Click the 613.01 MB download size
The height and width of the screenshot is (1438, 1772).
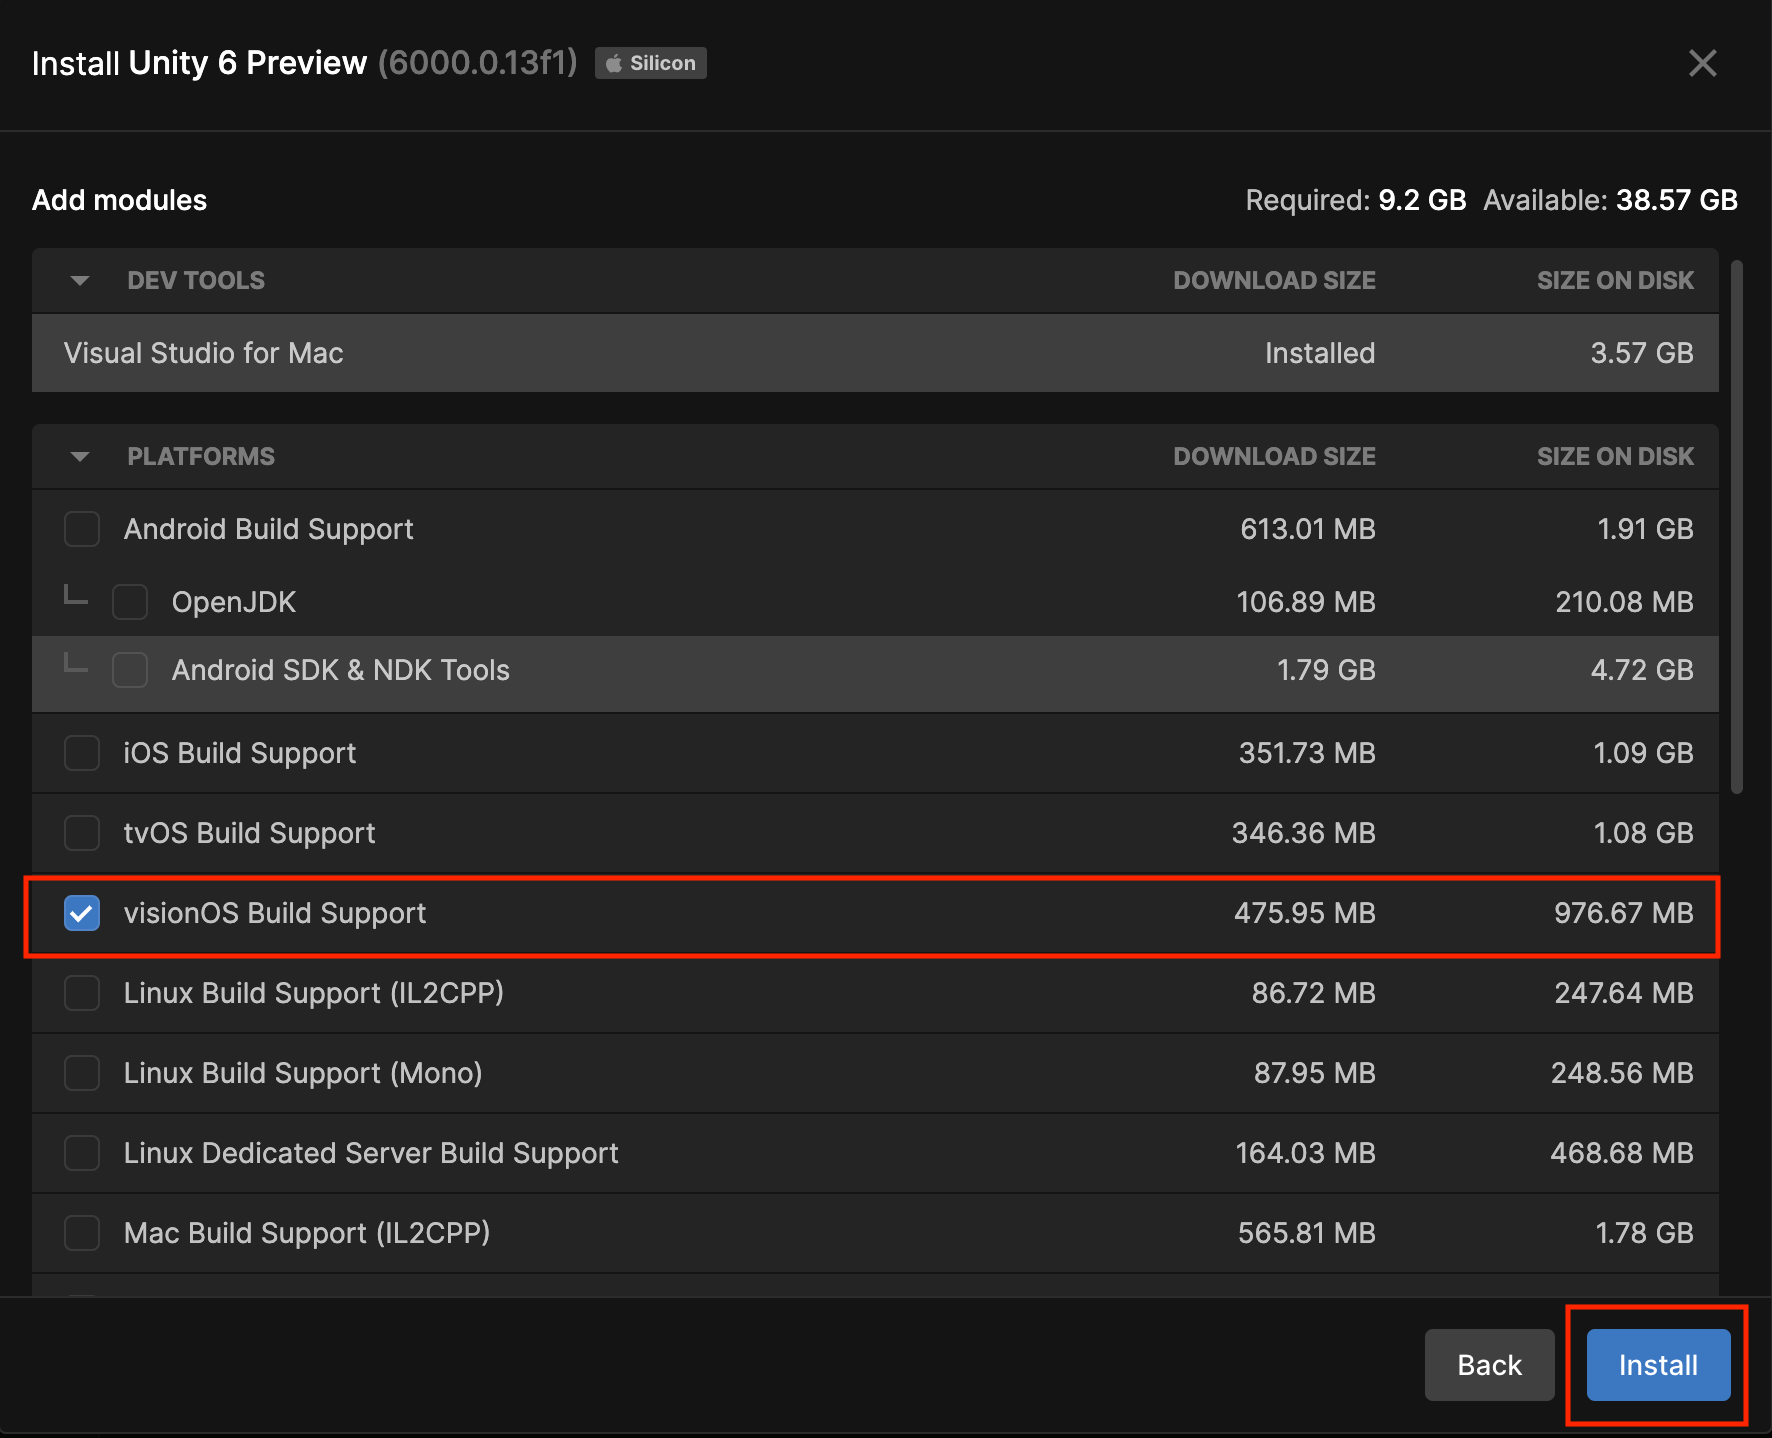pos(1308,529)
